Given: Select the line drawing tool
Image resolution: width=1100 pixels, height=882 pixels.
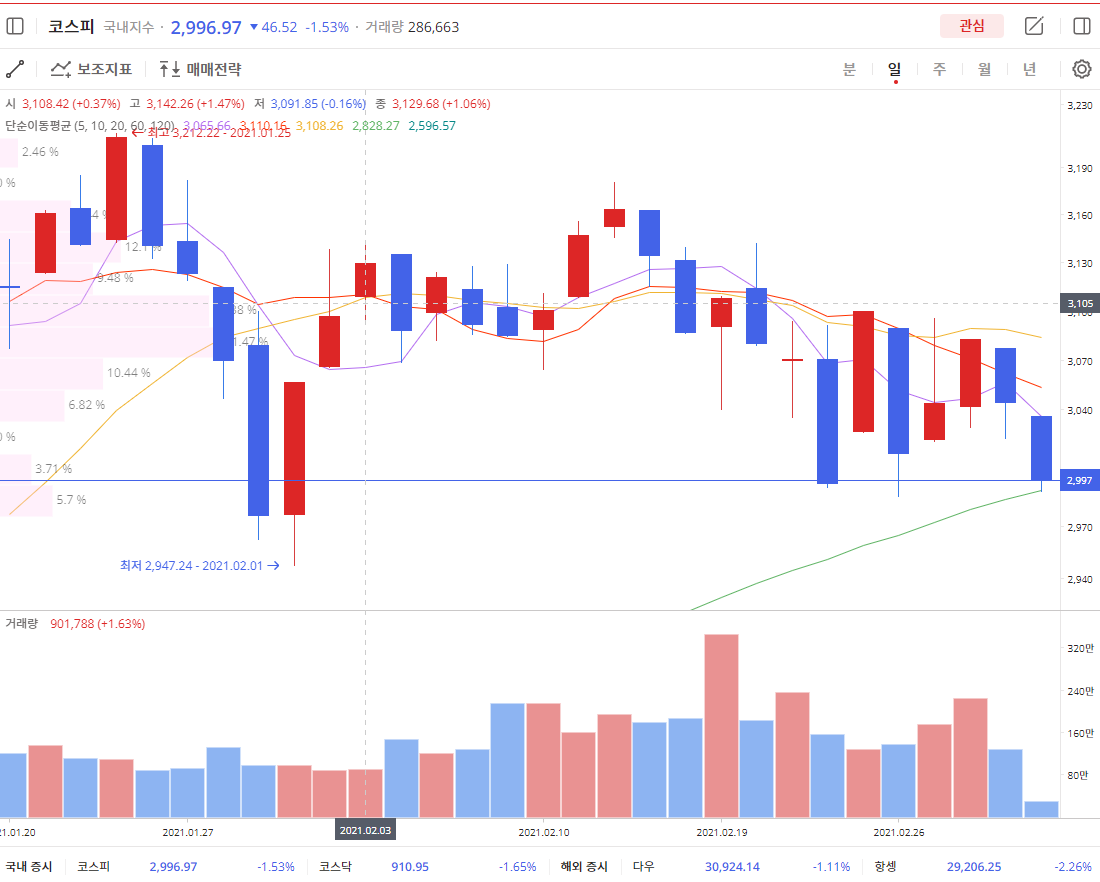Looking at the screenshot, I should tap(15, 69).
